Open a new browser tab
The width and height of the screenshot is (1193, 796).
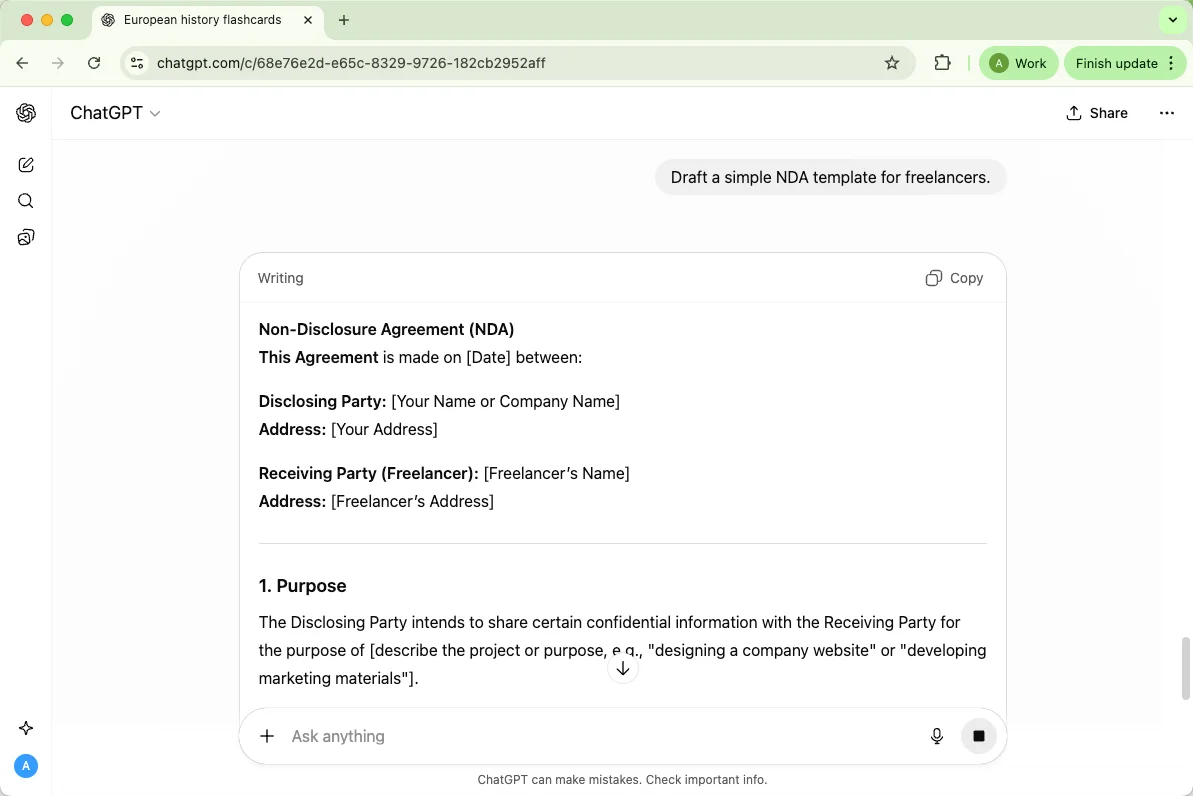(344, 20)
